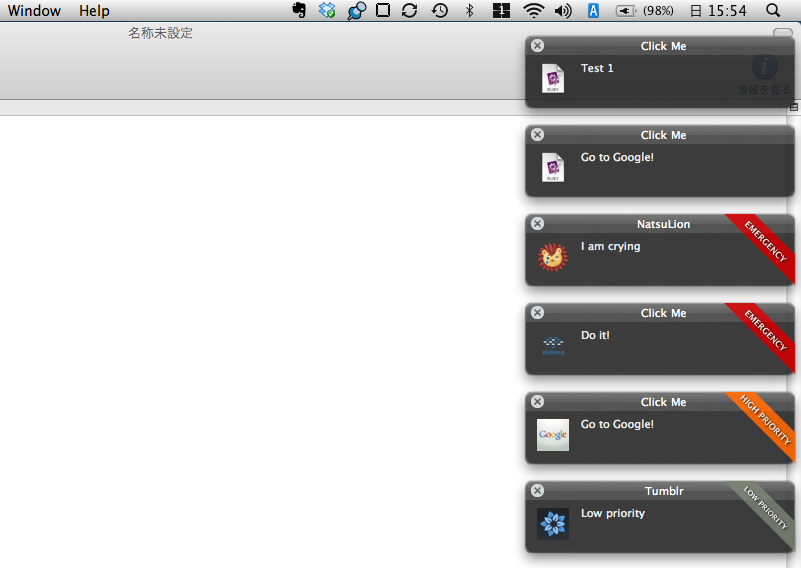
Task: Click the blue pushpin magnifier menu bar icon
Action: (356, 11)
